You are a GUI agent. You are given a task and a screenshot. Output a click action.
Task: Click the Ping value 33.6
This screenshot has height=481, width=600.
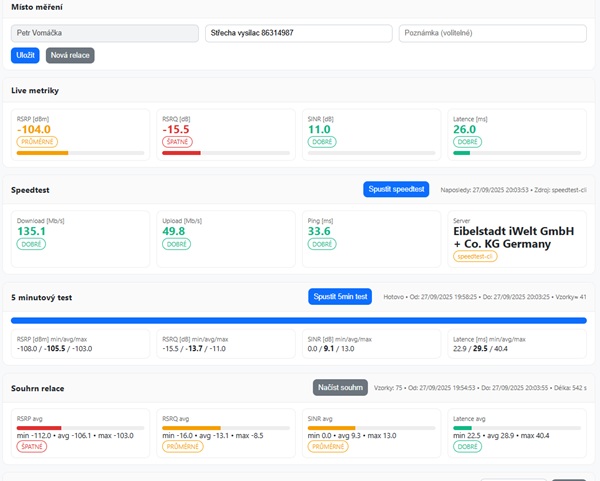(x=321, y=231)
